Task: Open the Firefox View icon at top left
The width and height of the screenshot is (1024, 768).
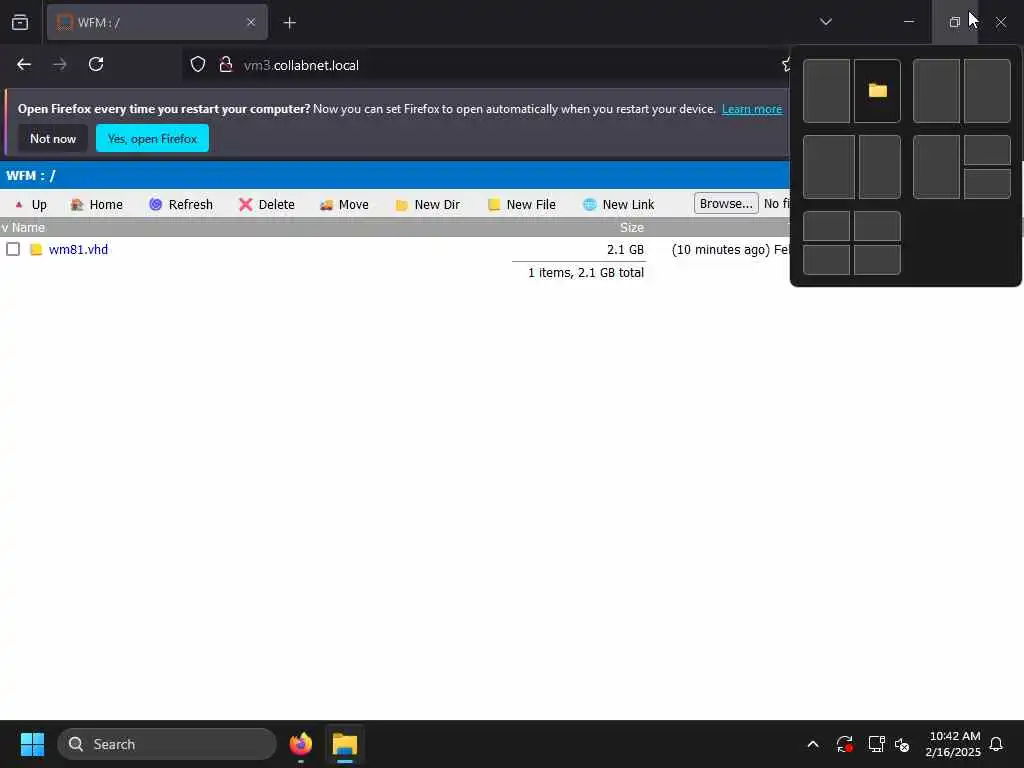Action: [20, 22]
